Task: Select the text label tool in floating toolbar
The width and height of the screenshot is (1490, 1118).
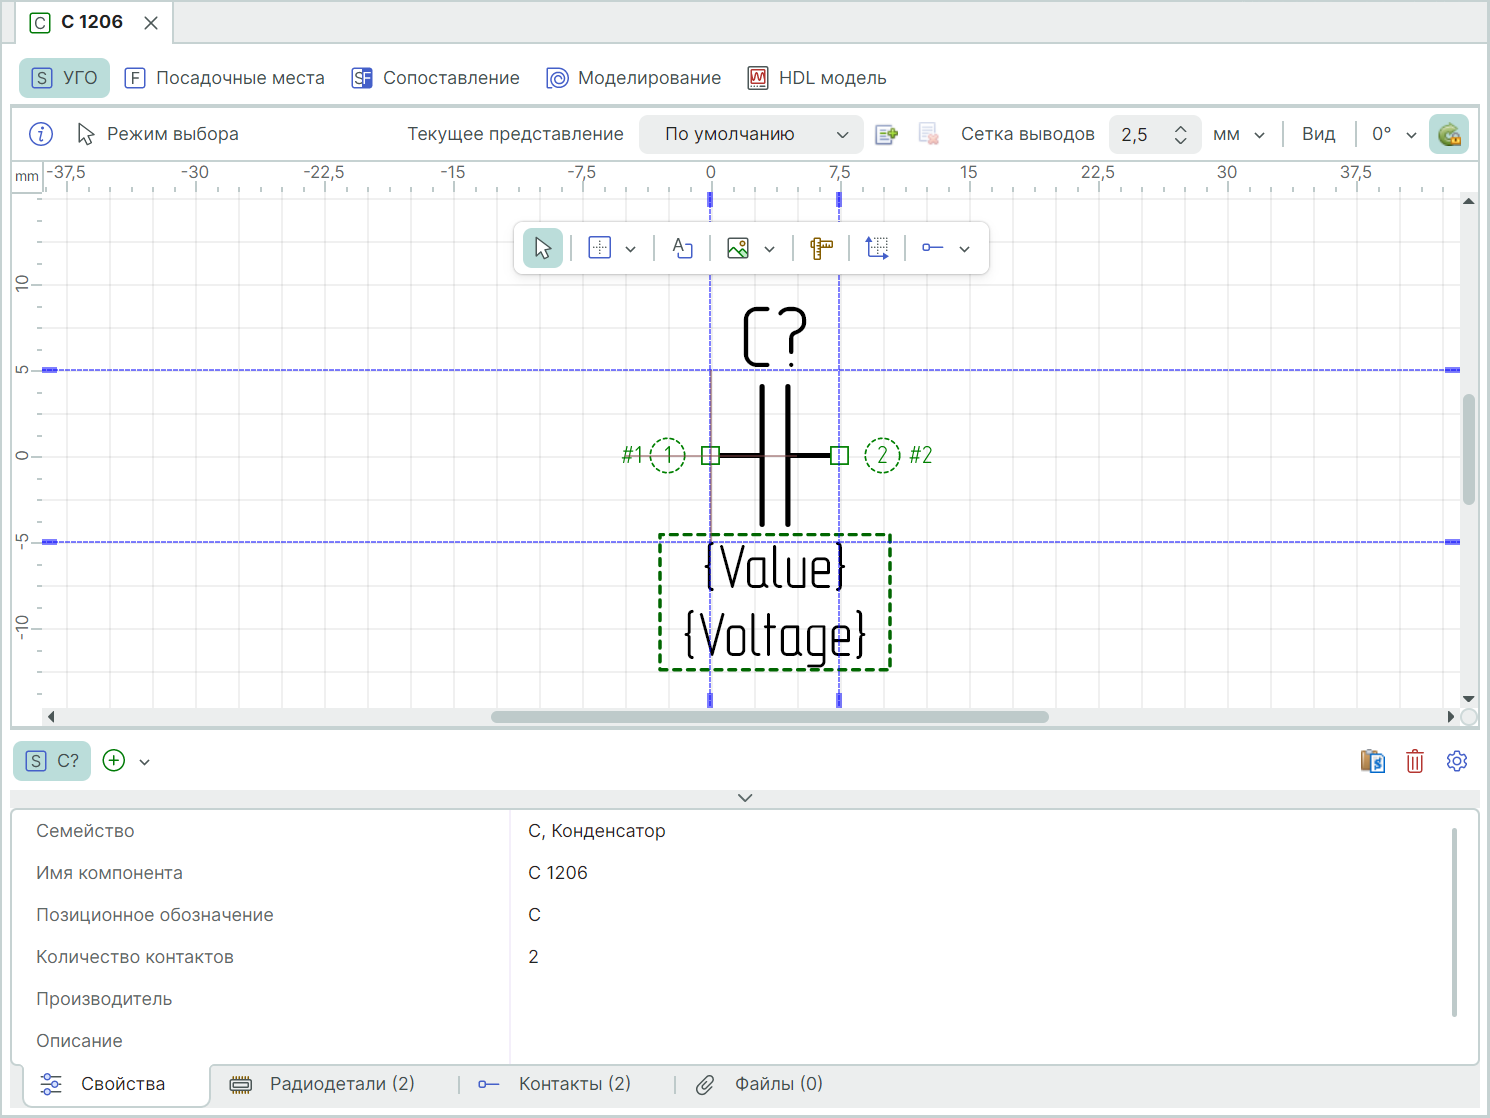Action: pos(683,248)
